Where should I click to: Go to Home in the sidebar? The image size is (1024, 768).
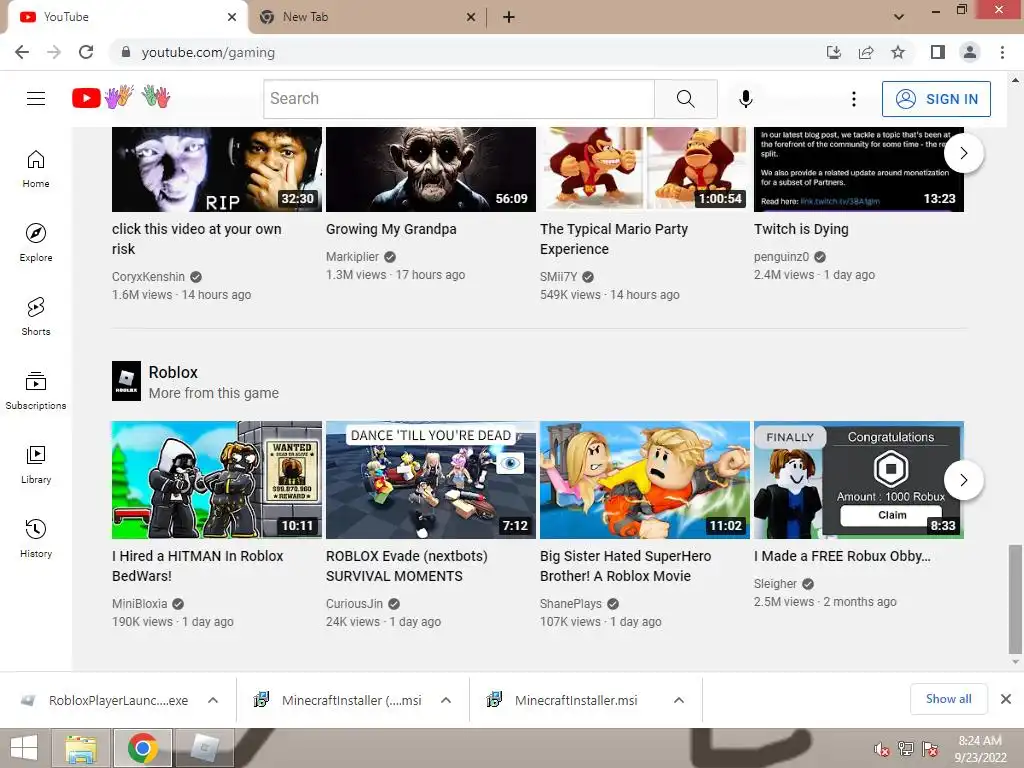(x=36, y=169)
